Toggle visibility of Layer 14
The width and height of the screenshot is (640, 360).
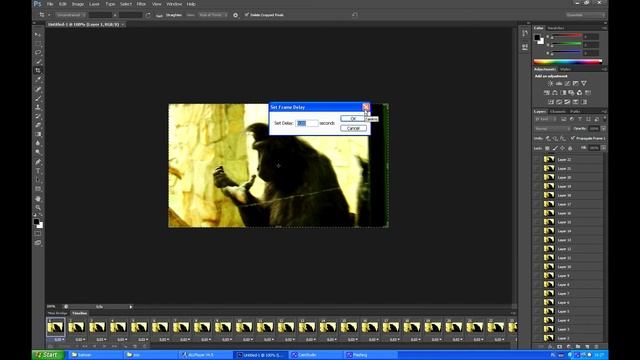tap(538, 231)
